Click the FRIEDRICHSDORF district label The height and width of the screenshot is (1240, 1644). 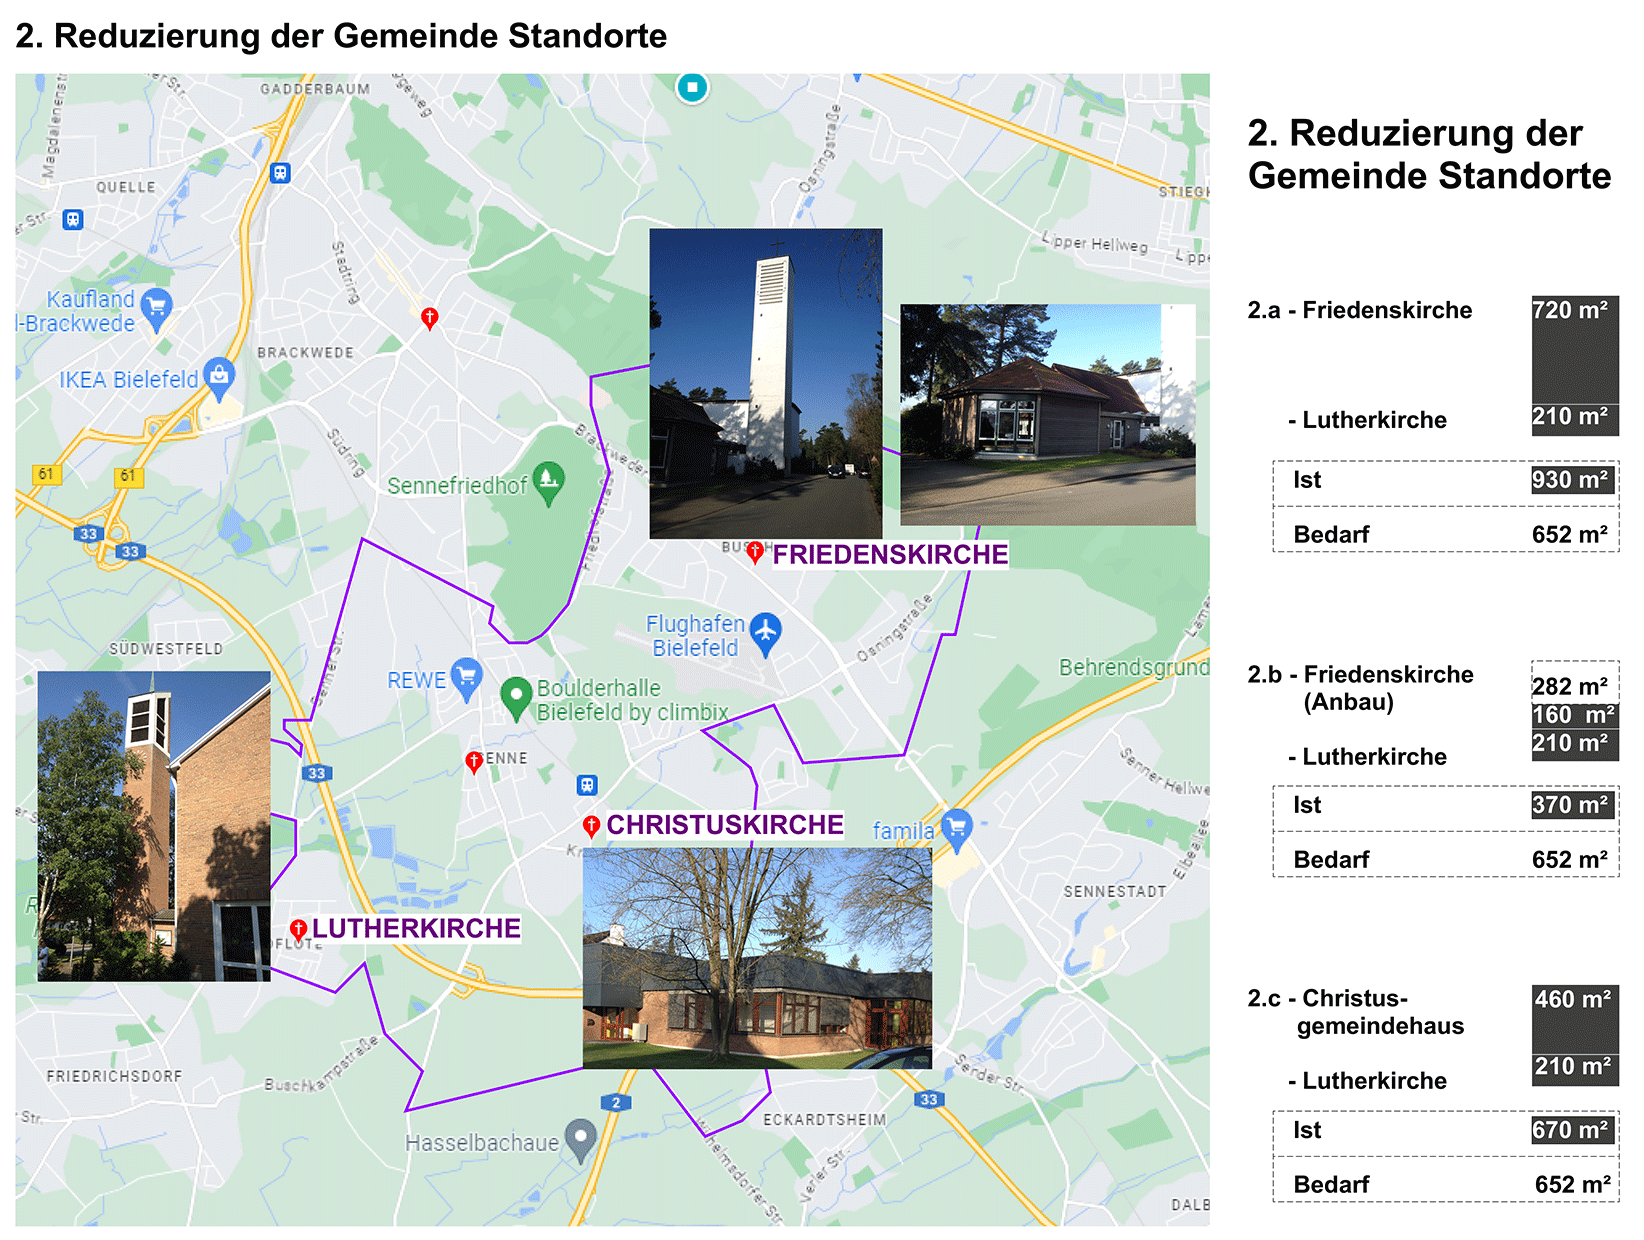115,1076
